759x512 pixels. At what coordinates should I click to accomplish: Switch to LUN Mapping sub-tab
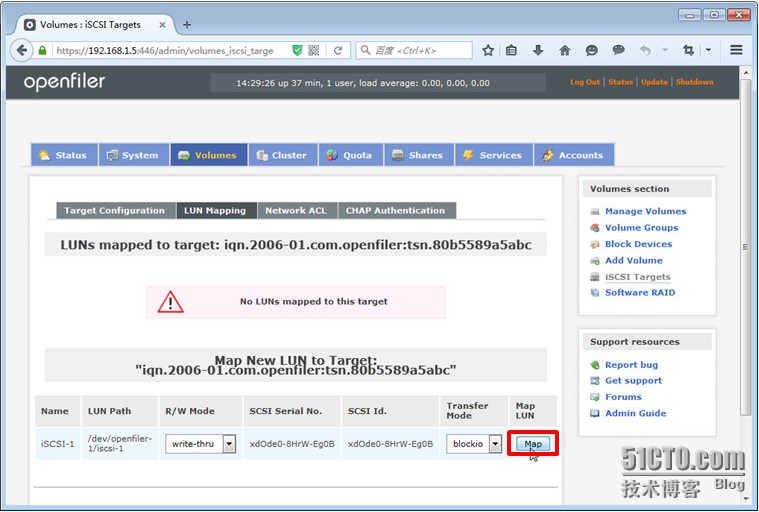[216, 211]
